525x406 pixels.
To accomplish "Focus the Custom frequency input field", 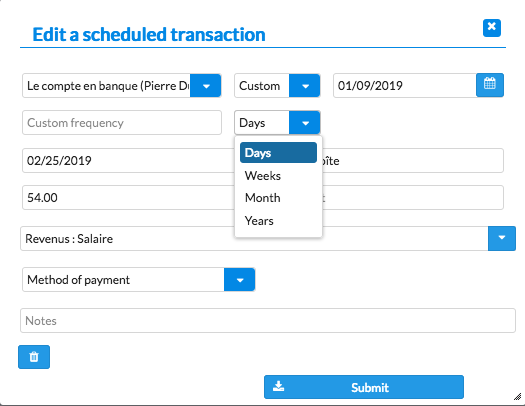I will pyautogui.click(x=122, y=123).
